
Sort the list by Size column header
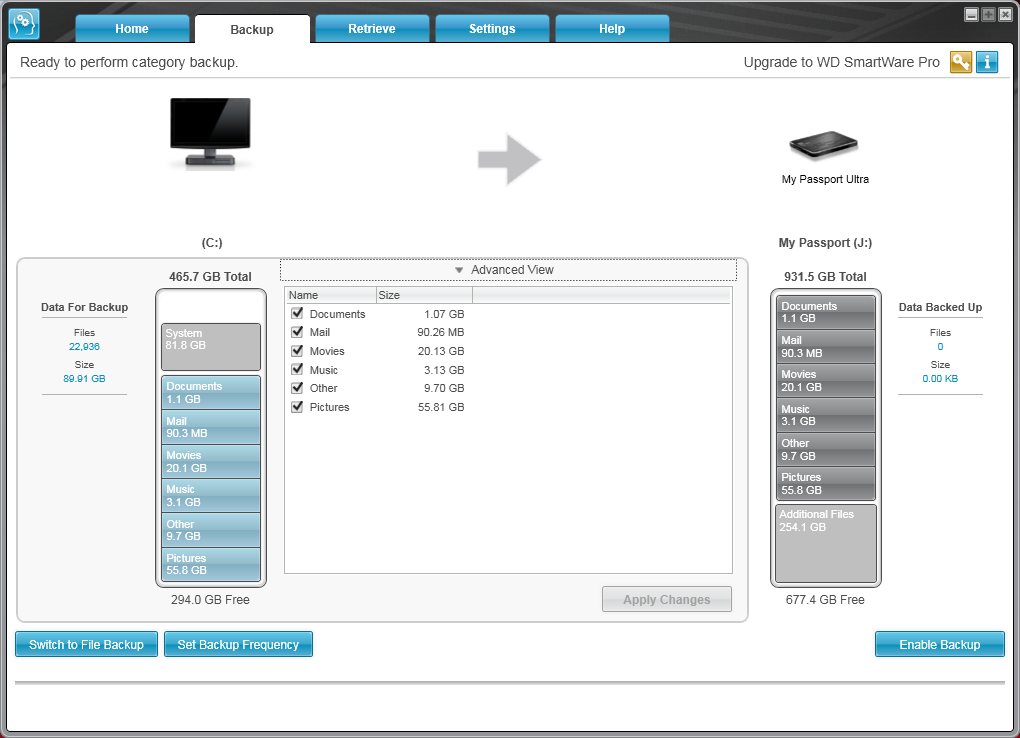tap(424, 295)
